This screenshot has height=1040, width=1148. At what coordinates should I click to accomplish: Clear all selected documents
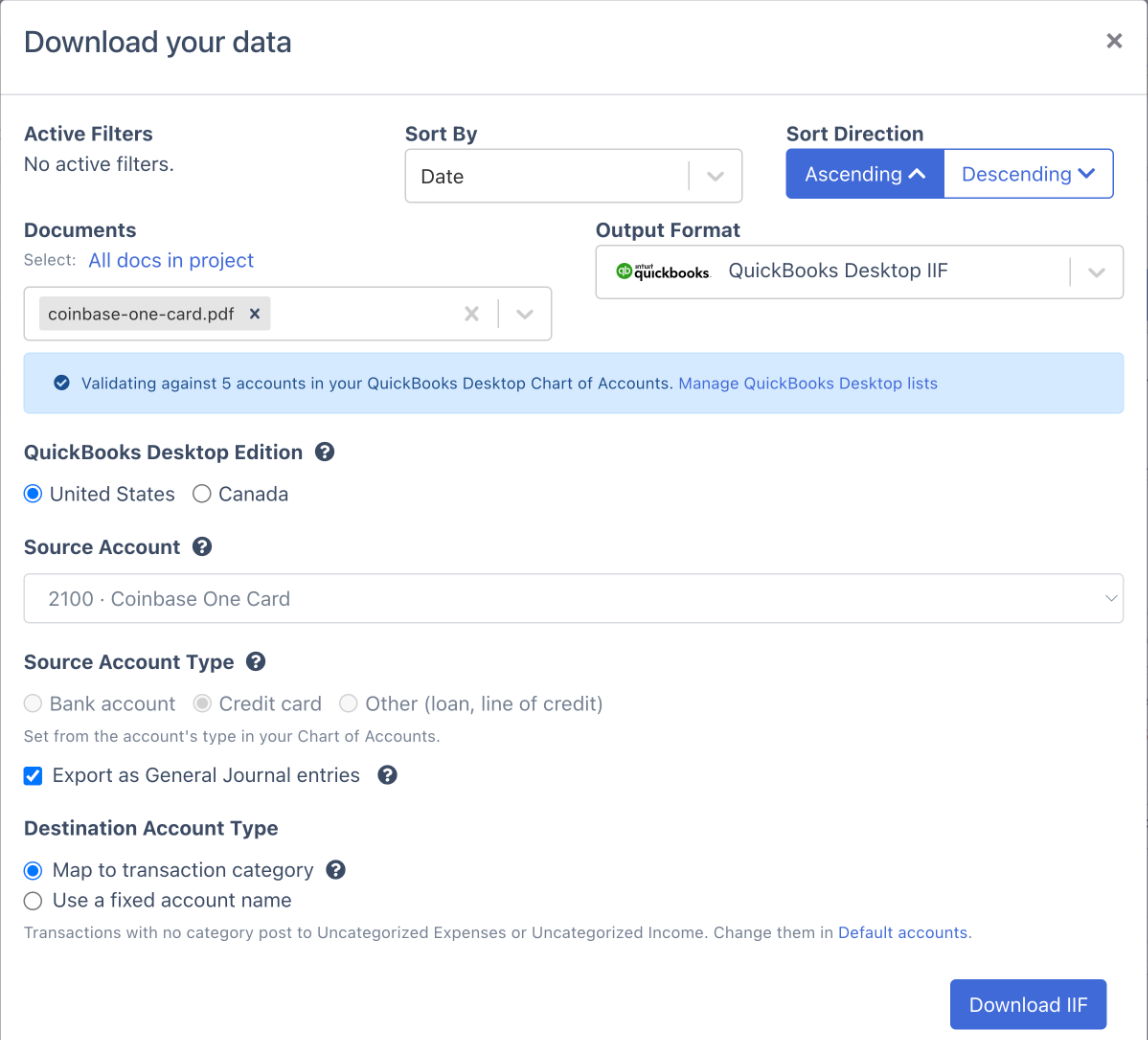coord(472,313)
